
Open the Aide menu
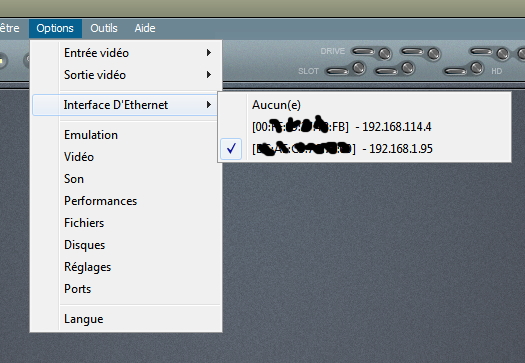click(x=145, y=28)
